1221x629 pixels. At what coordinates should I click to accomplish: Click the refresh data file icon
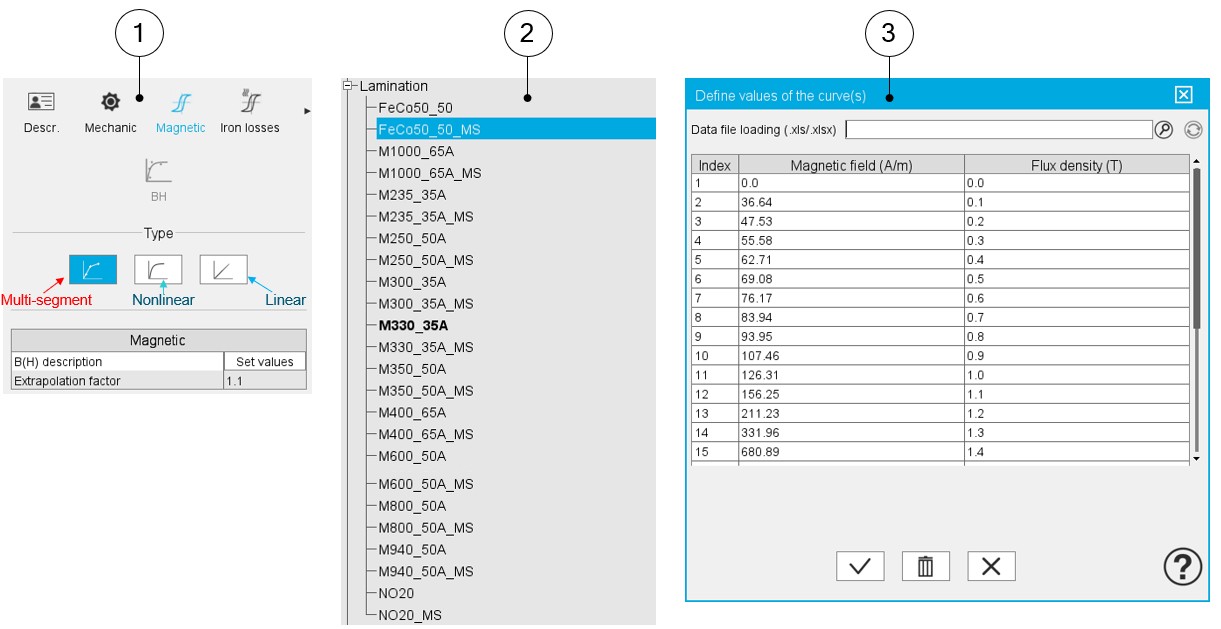(1192, 130)
